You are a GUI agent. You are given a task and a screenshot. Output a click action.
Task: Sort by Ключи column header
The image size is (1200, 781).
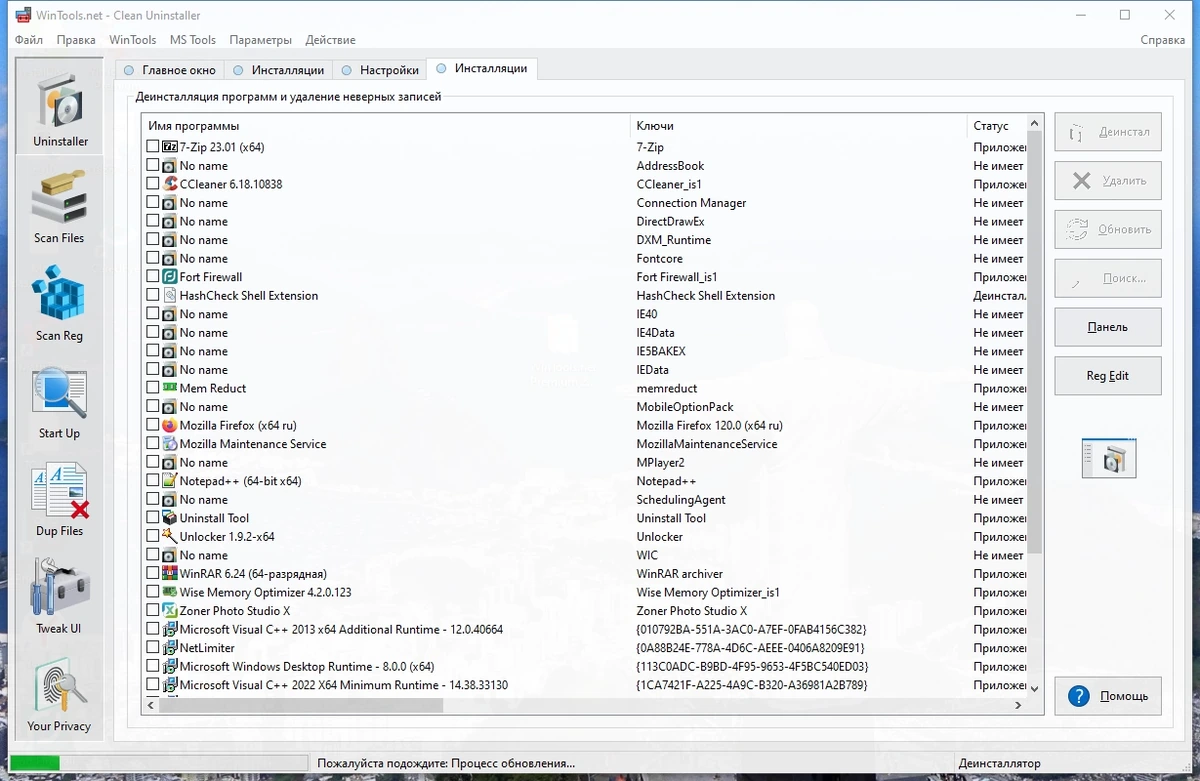(x=799, y=126)
